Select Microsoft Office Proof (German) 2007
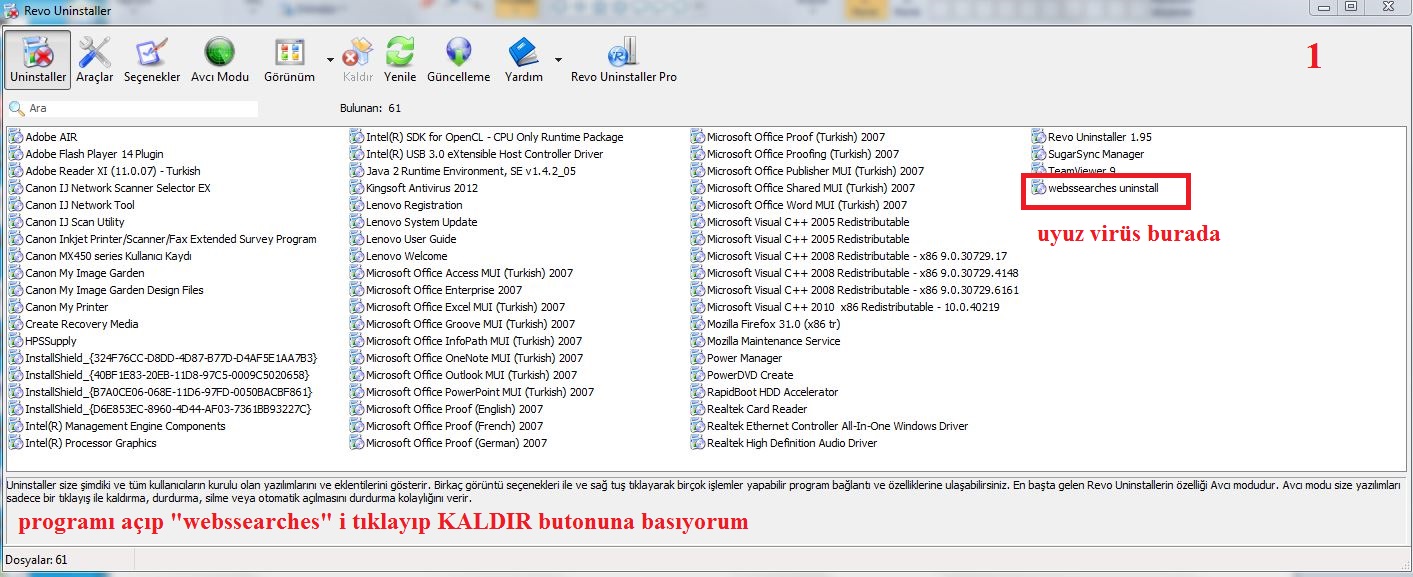Image resolution: width=1413 pixels, height=577 pixels. point(449,443)
